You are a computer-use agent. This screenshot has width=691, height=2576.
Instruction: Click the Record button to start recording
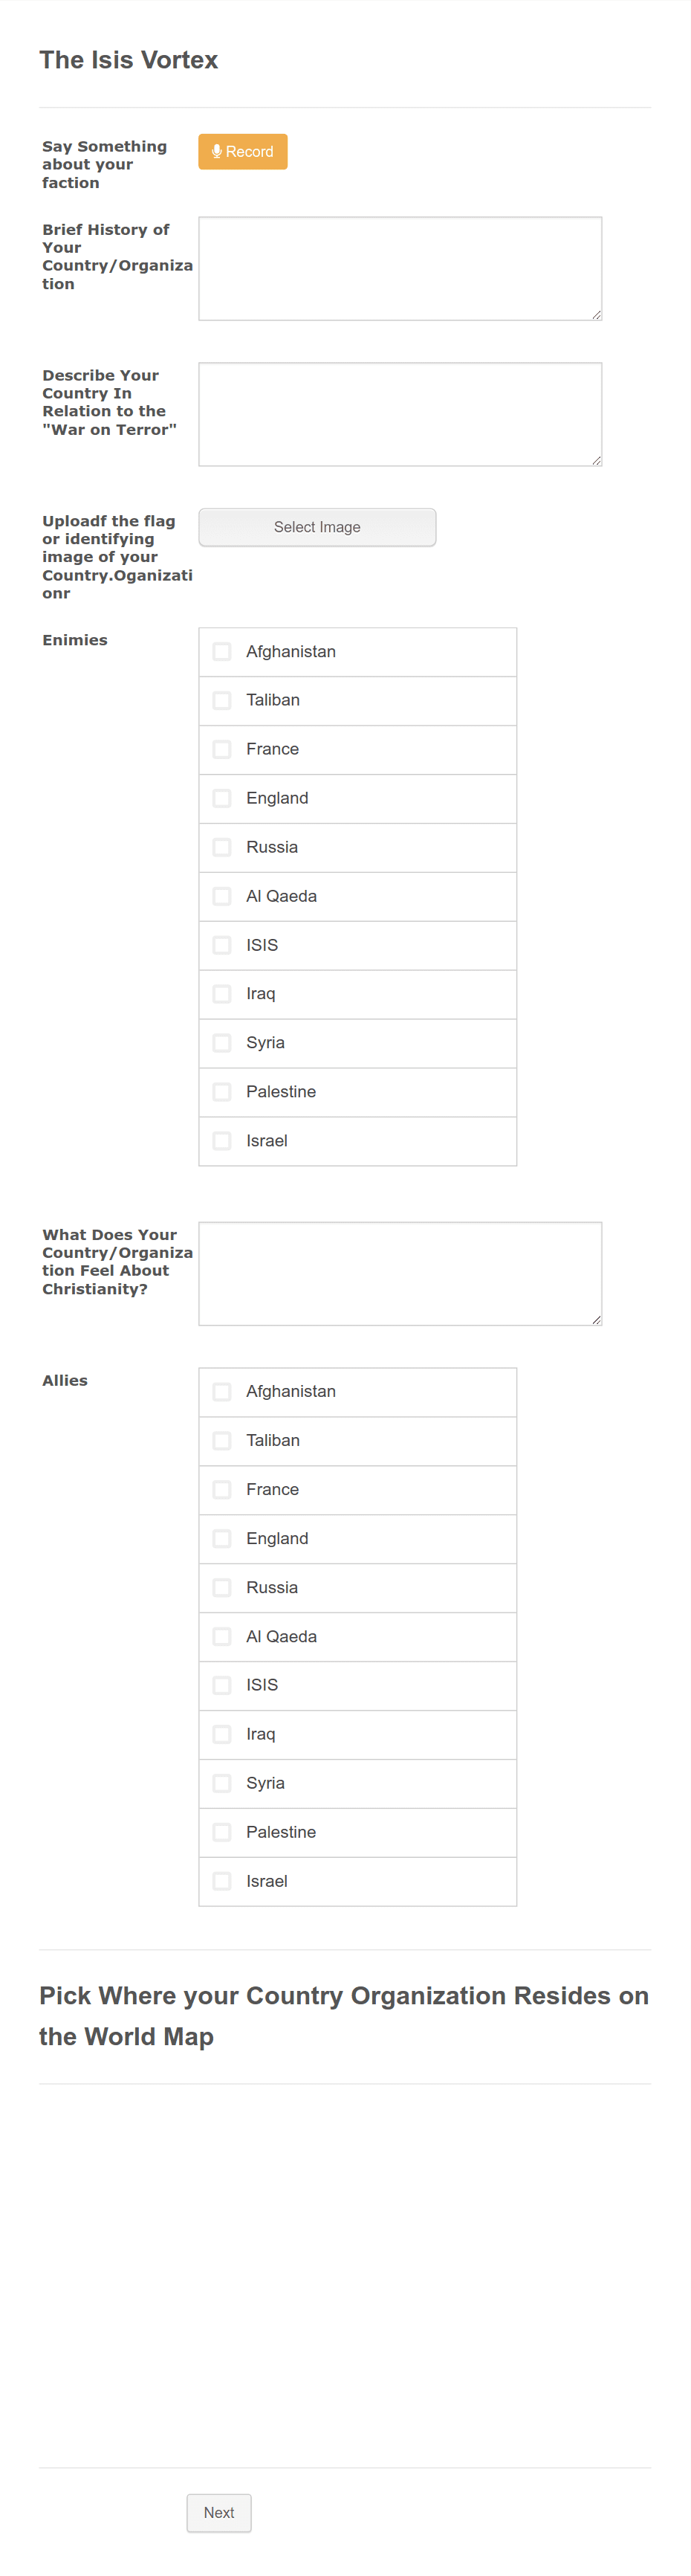pyautogui.click(x=242, y=151)
